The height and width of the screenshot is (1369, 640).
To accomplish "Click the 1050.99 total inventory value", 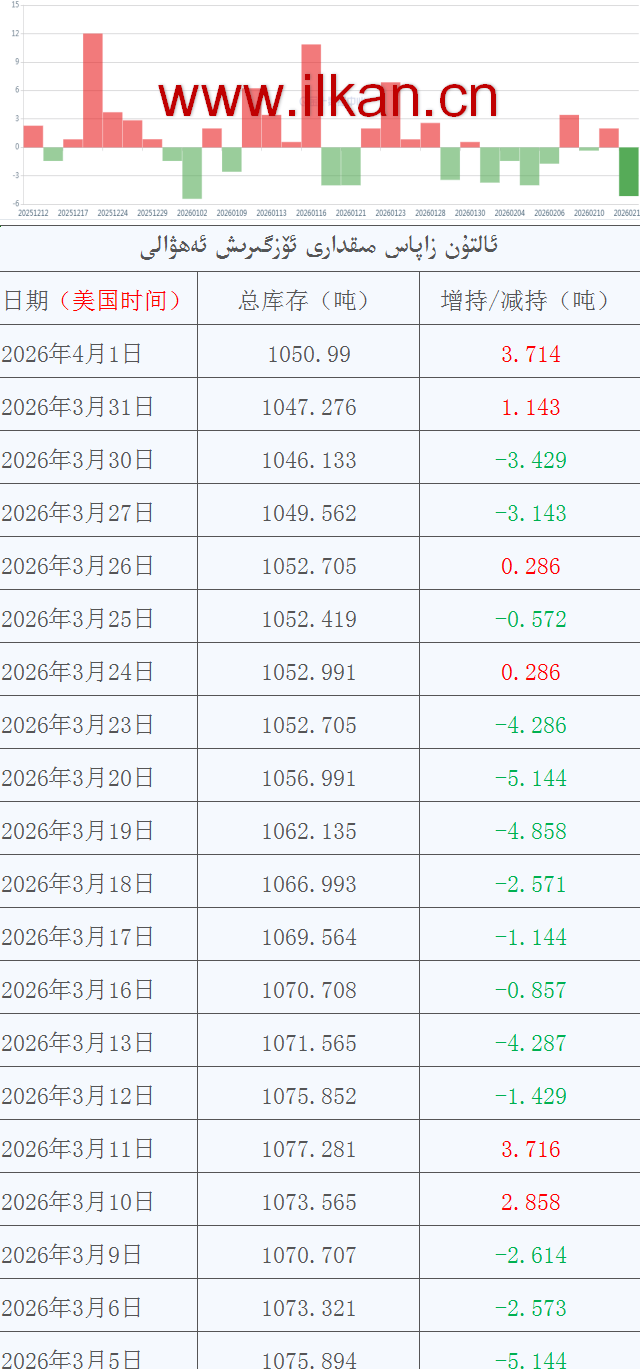I will (309, 353).
